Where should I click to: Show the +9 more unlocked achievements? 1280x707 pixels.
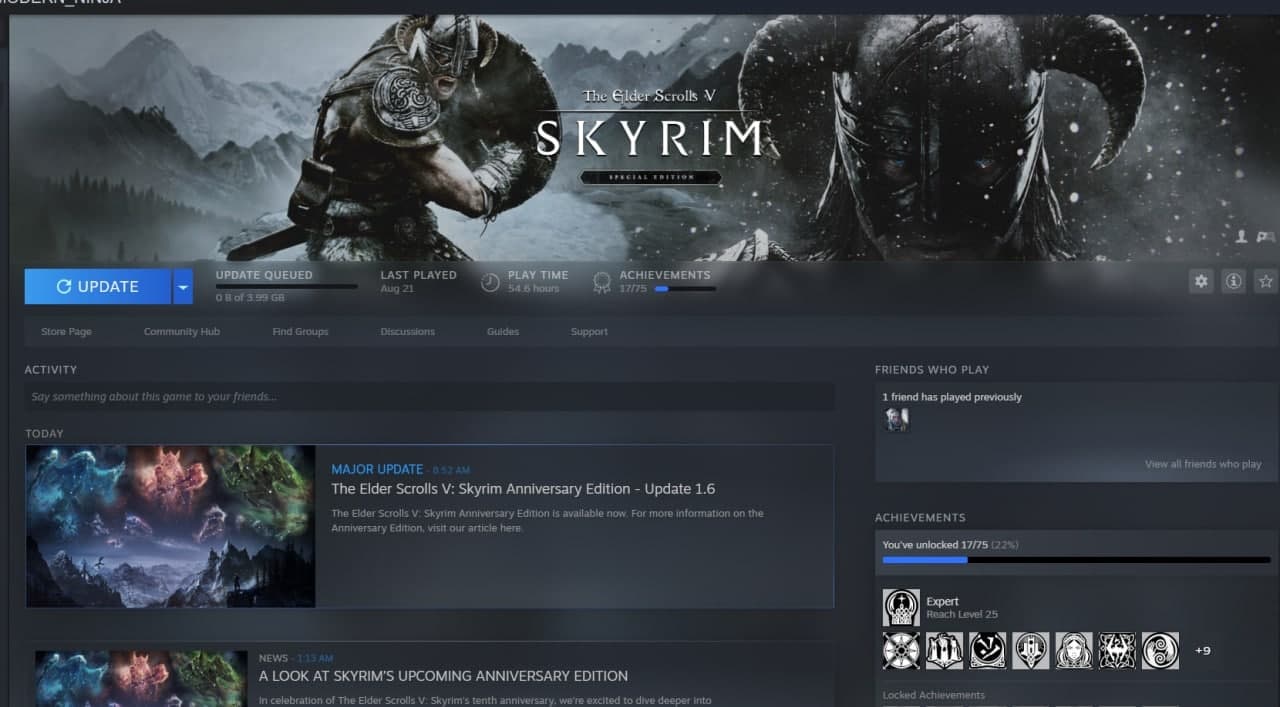pos(1203,651)
